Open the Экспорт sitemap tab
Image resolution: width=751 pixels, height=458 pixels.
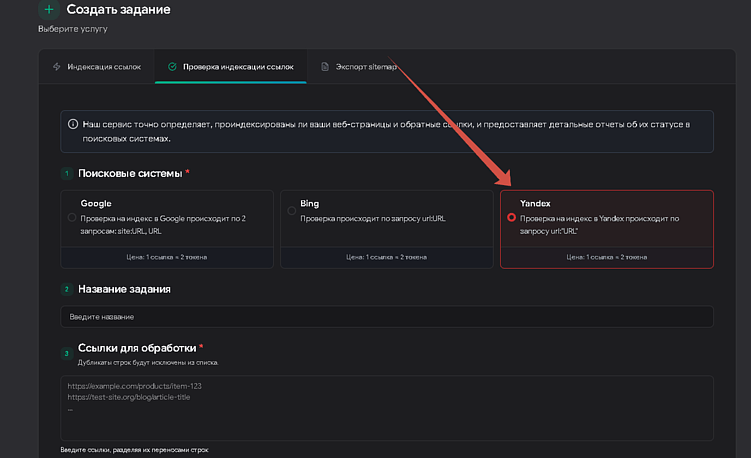click(359, 67)
